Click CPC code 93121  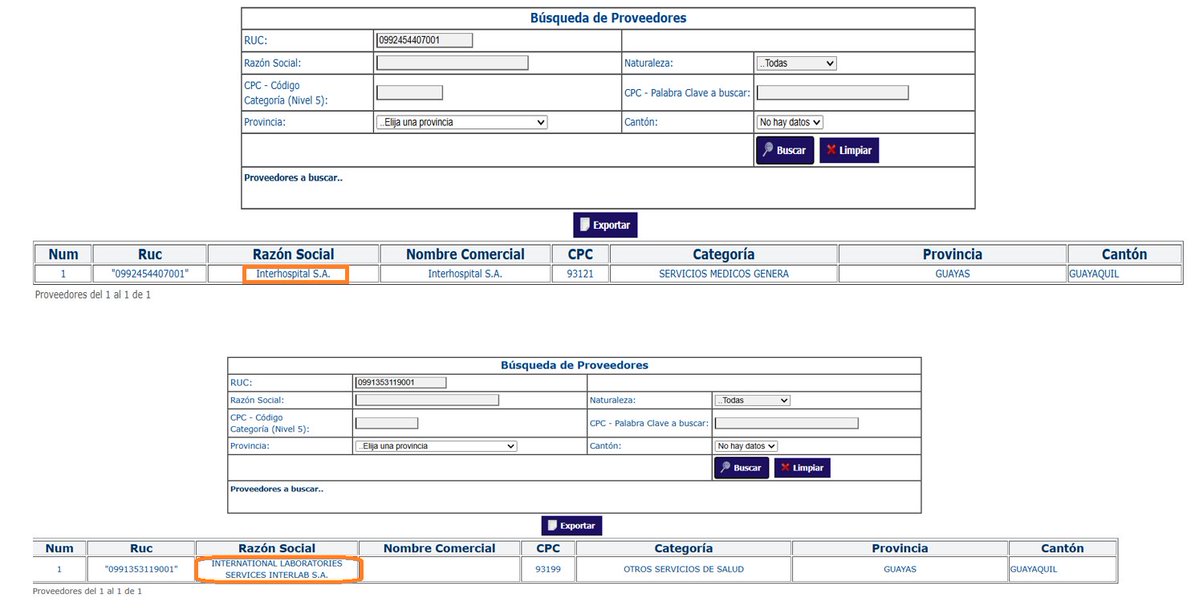pyautogui.click(x=580, y=274)
